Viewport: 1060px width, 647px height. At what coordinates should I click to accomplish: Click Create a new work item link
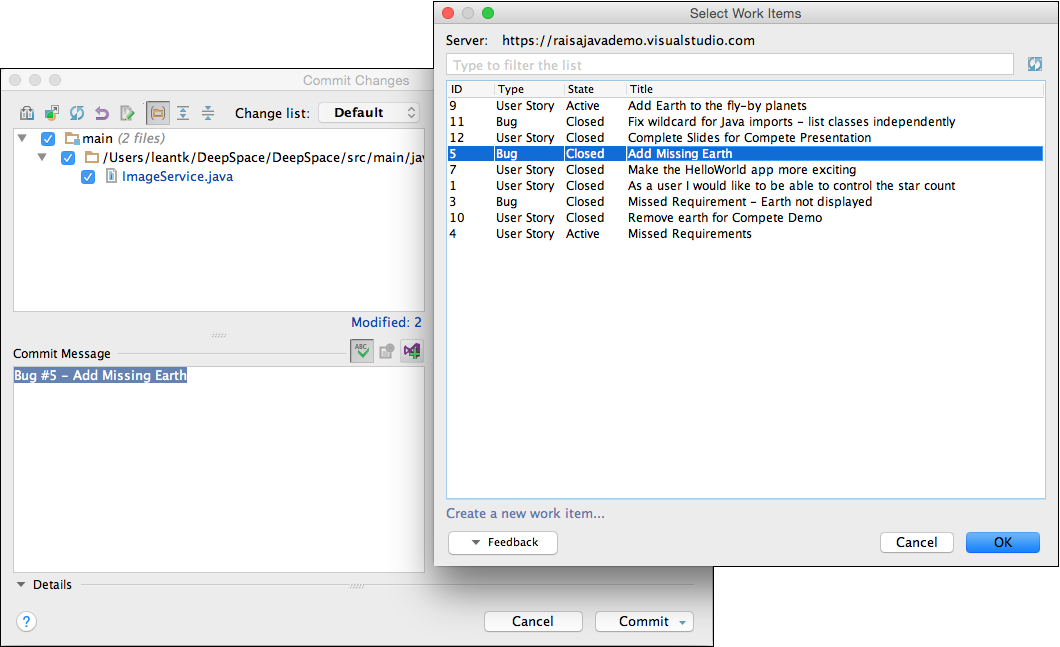[525, 514]
